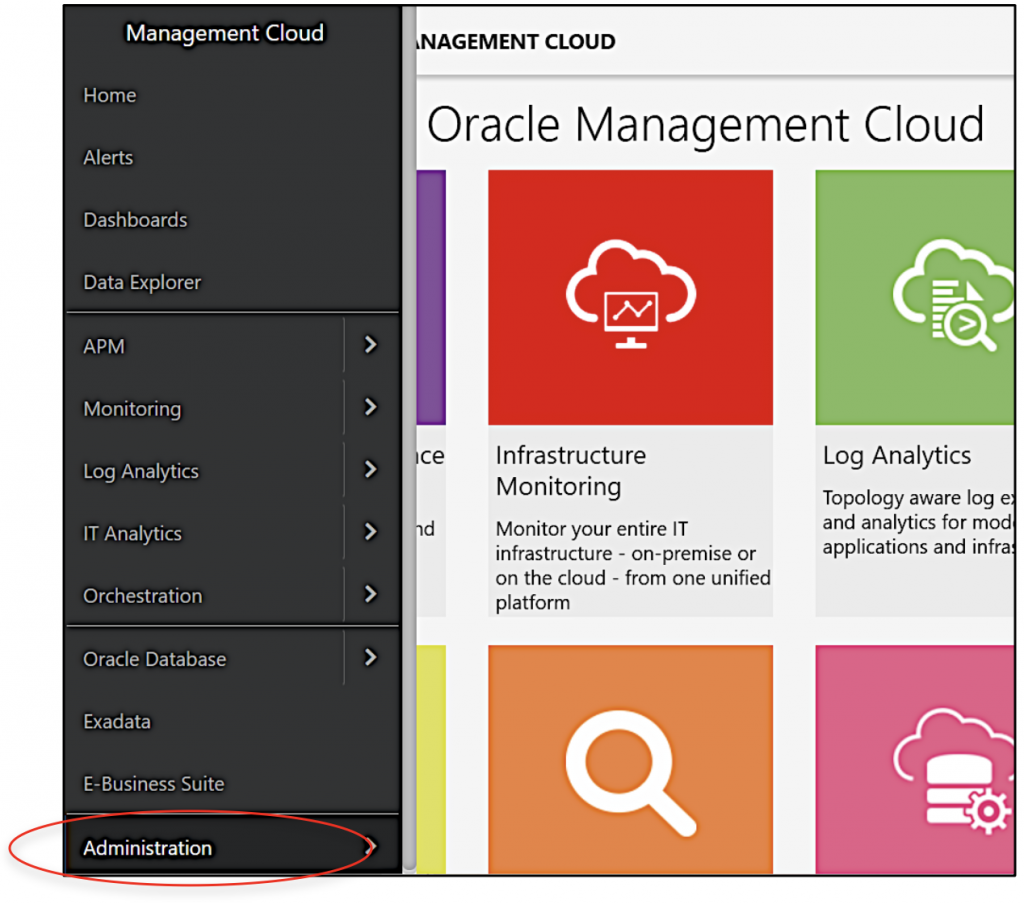The height and width of the screenshot is (904, 1024).
Task: Click the Infrastructure Monitoring title link
Action: pyautogui.click(x=570, y=470)
